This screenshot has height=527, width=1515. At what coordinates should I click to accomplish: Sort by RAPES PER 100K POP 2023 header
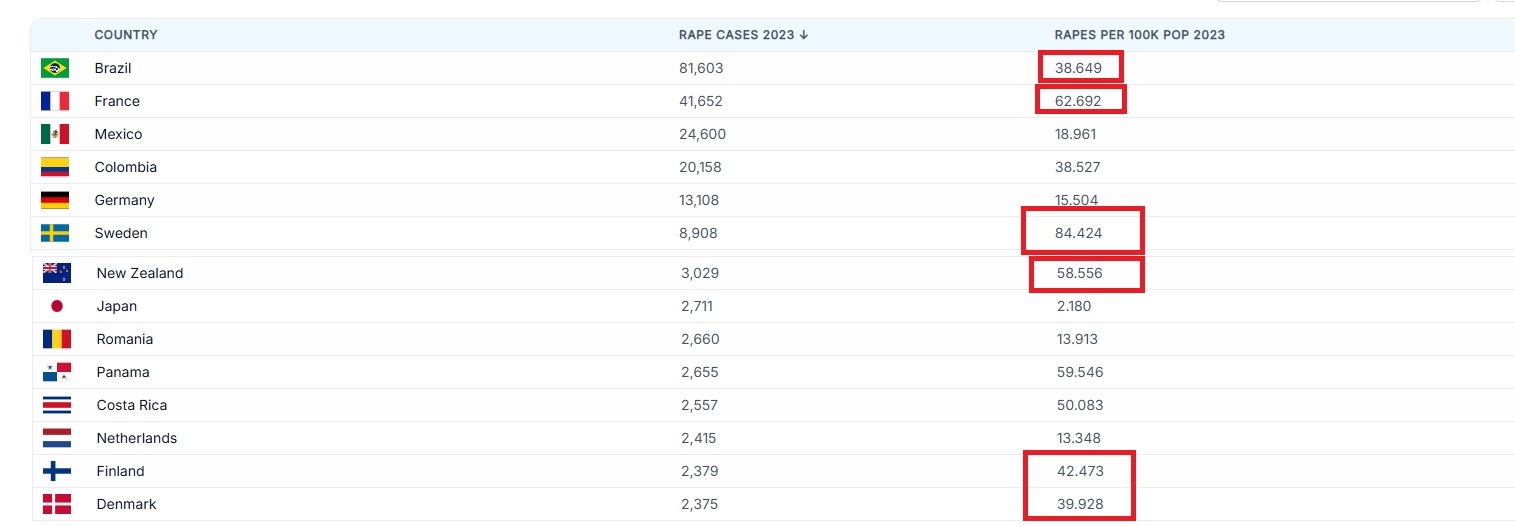pyautogui.click(x=1140, y=35)
